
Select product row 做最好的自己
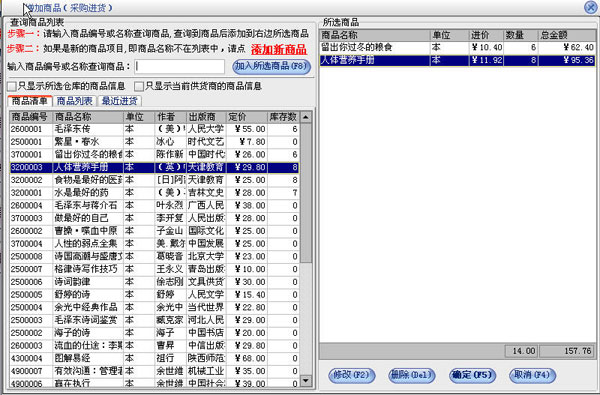point(155,218)
